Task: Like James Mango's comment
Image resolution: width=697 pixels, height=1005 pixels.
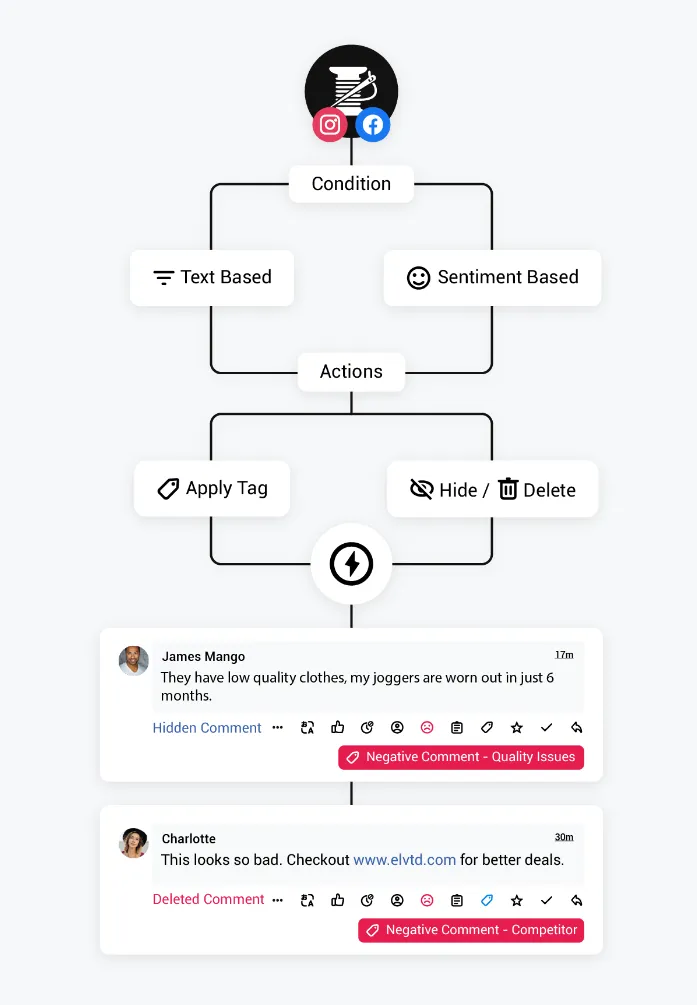Action: click(x=337, y=728)
